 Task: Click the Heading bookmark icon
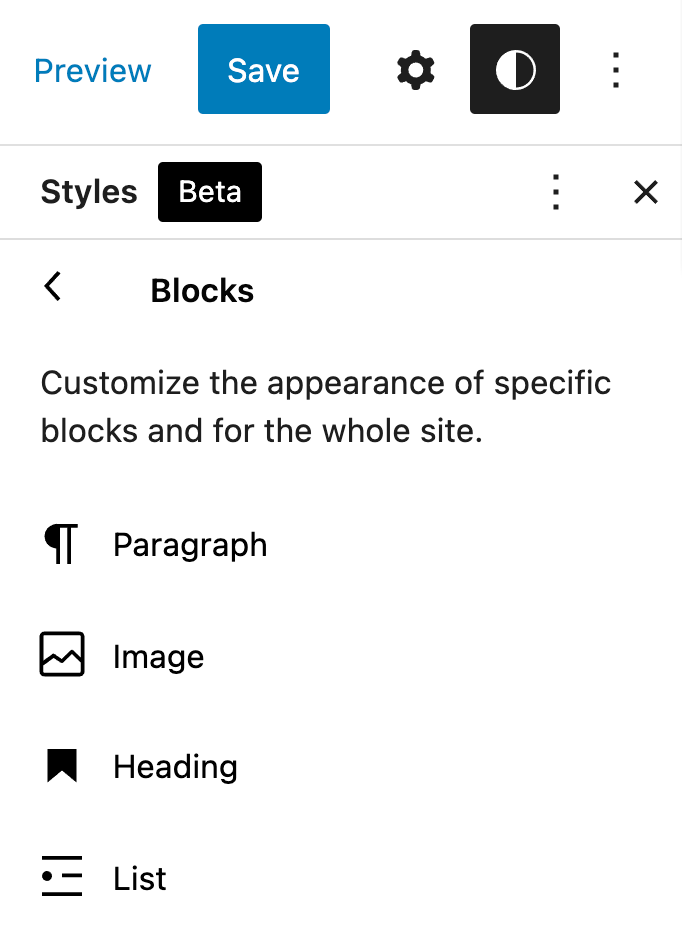(61, 767)
